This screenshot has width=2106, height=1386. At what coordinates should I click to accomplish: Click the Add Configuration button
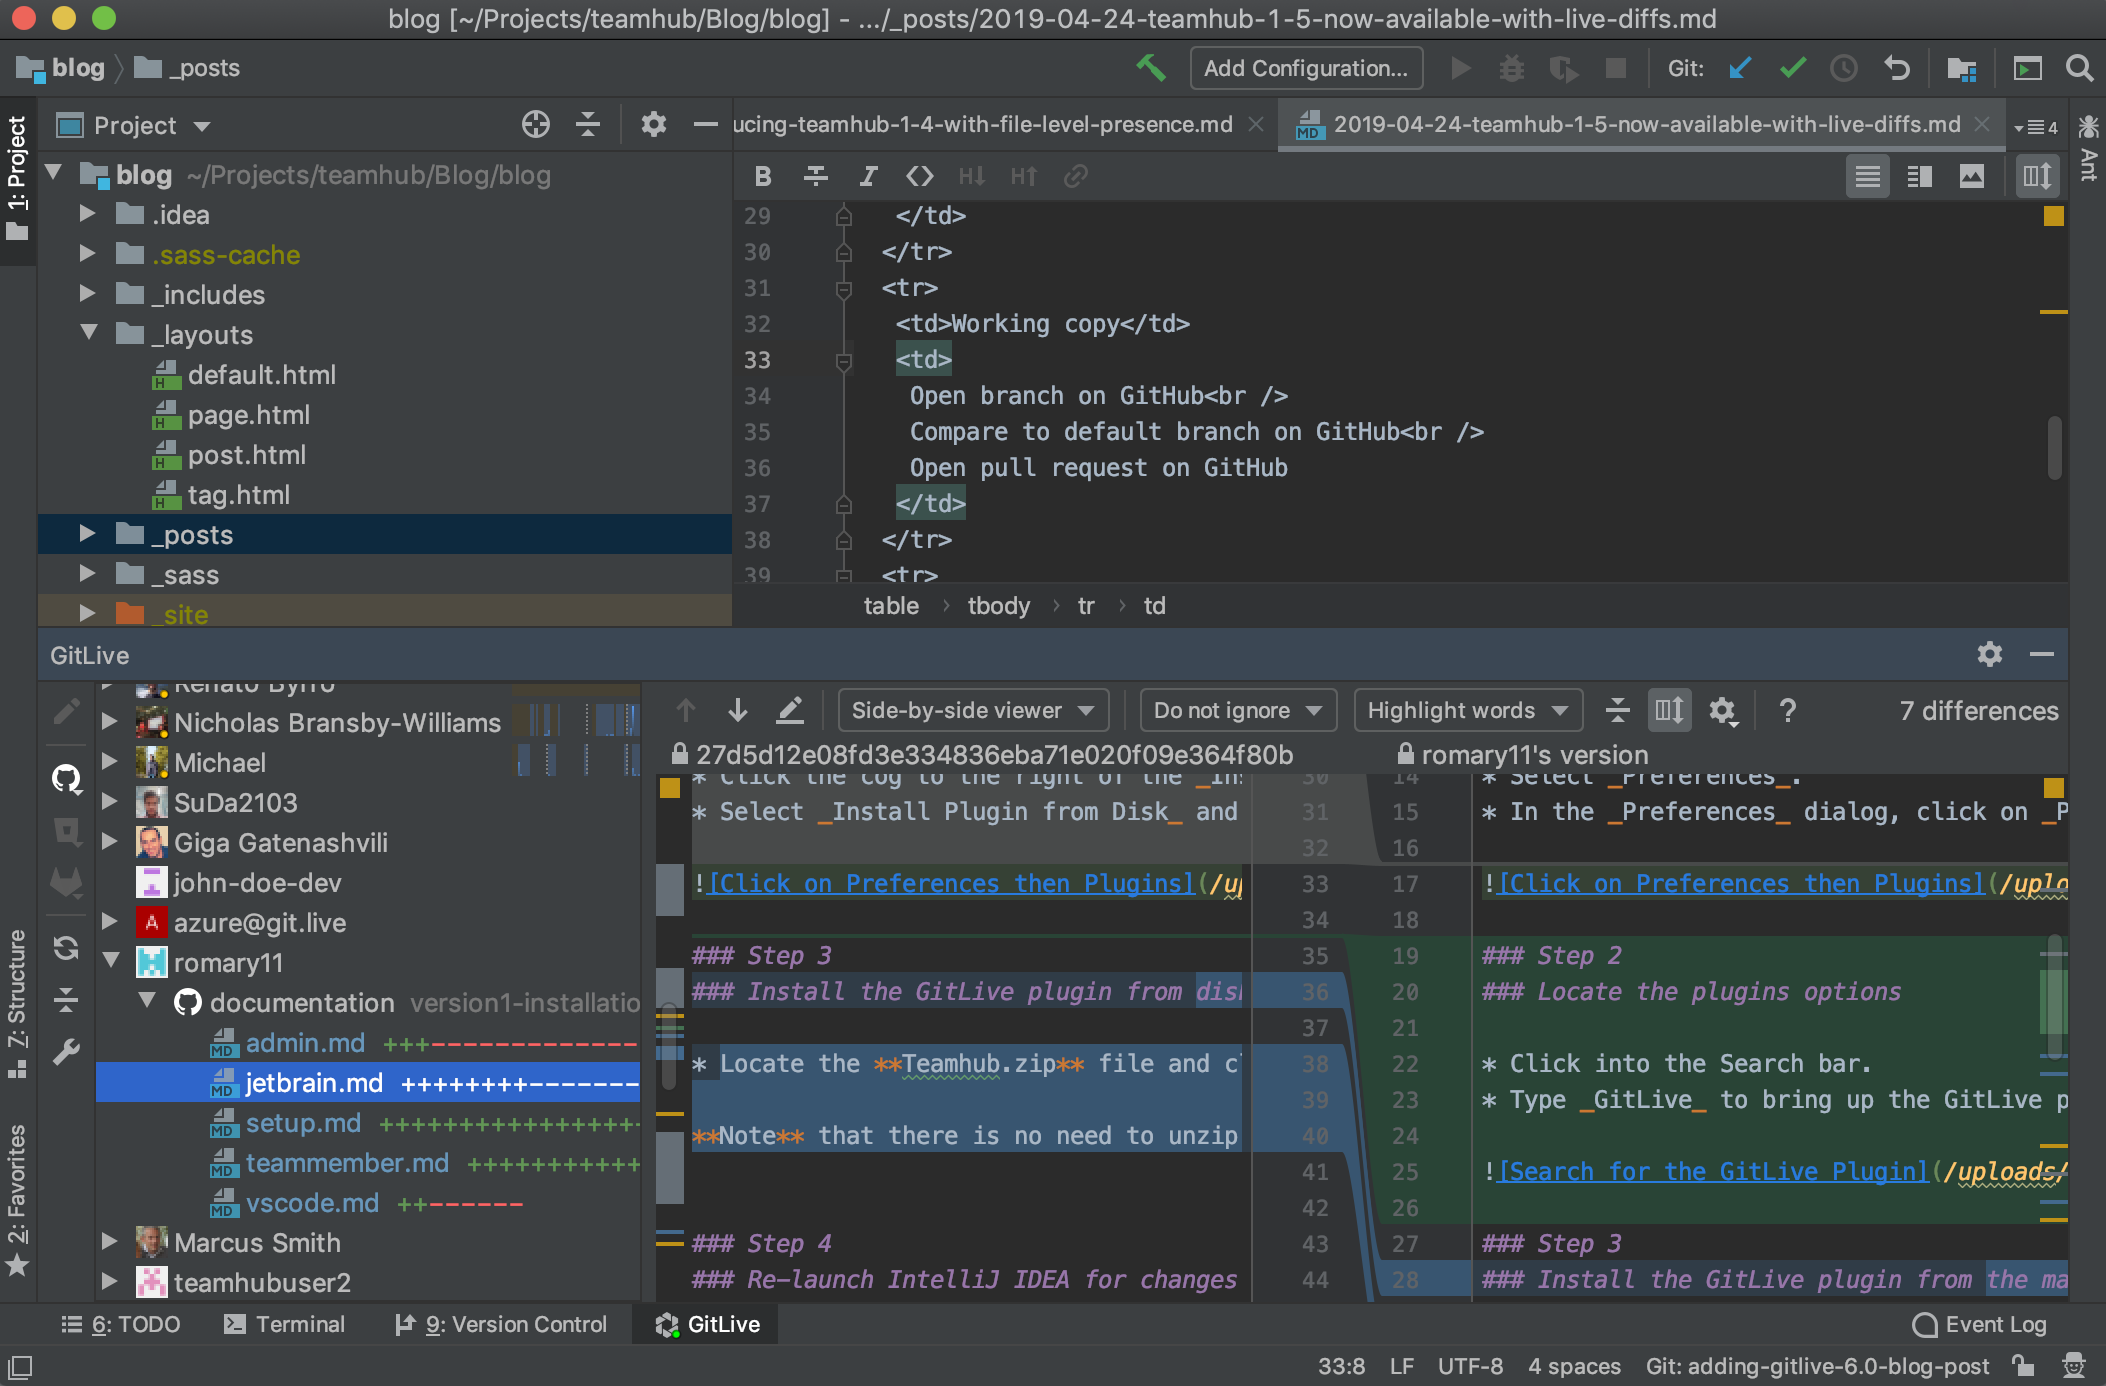[1305, 68]
